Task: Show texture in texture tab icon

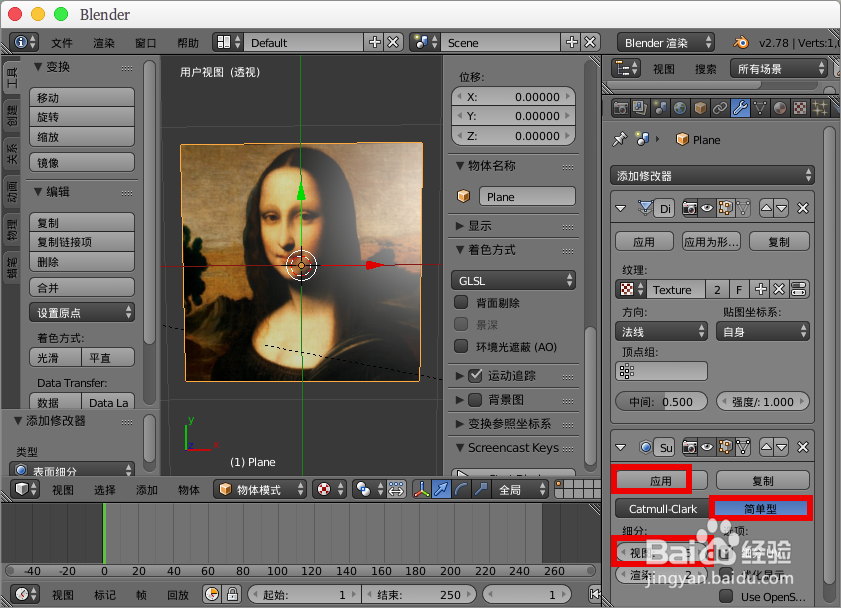Action: click(x=798, y=290)
